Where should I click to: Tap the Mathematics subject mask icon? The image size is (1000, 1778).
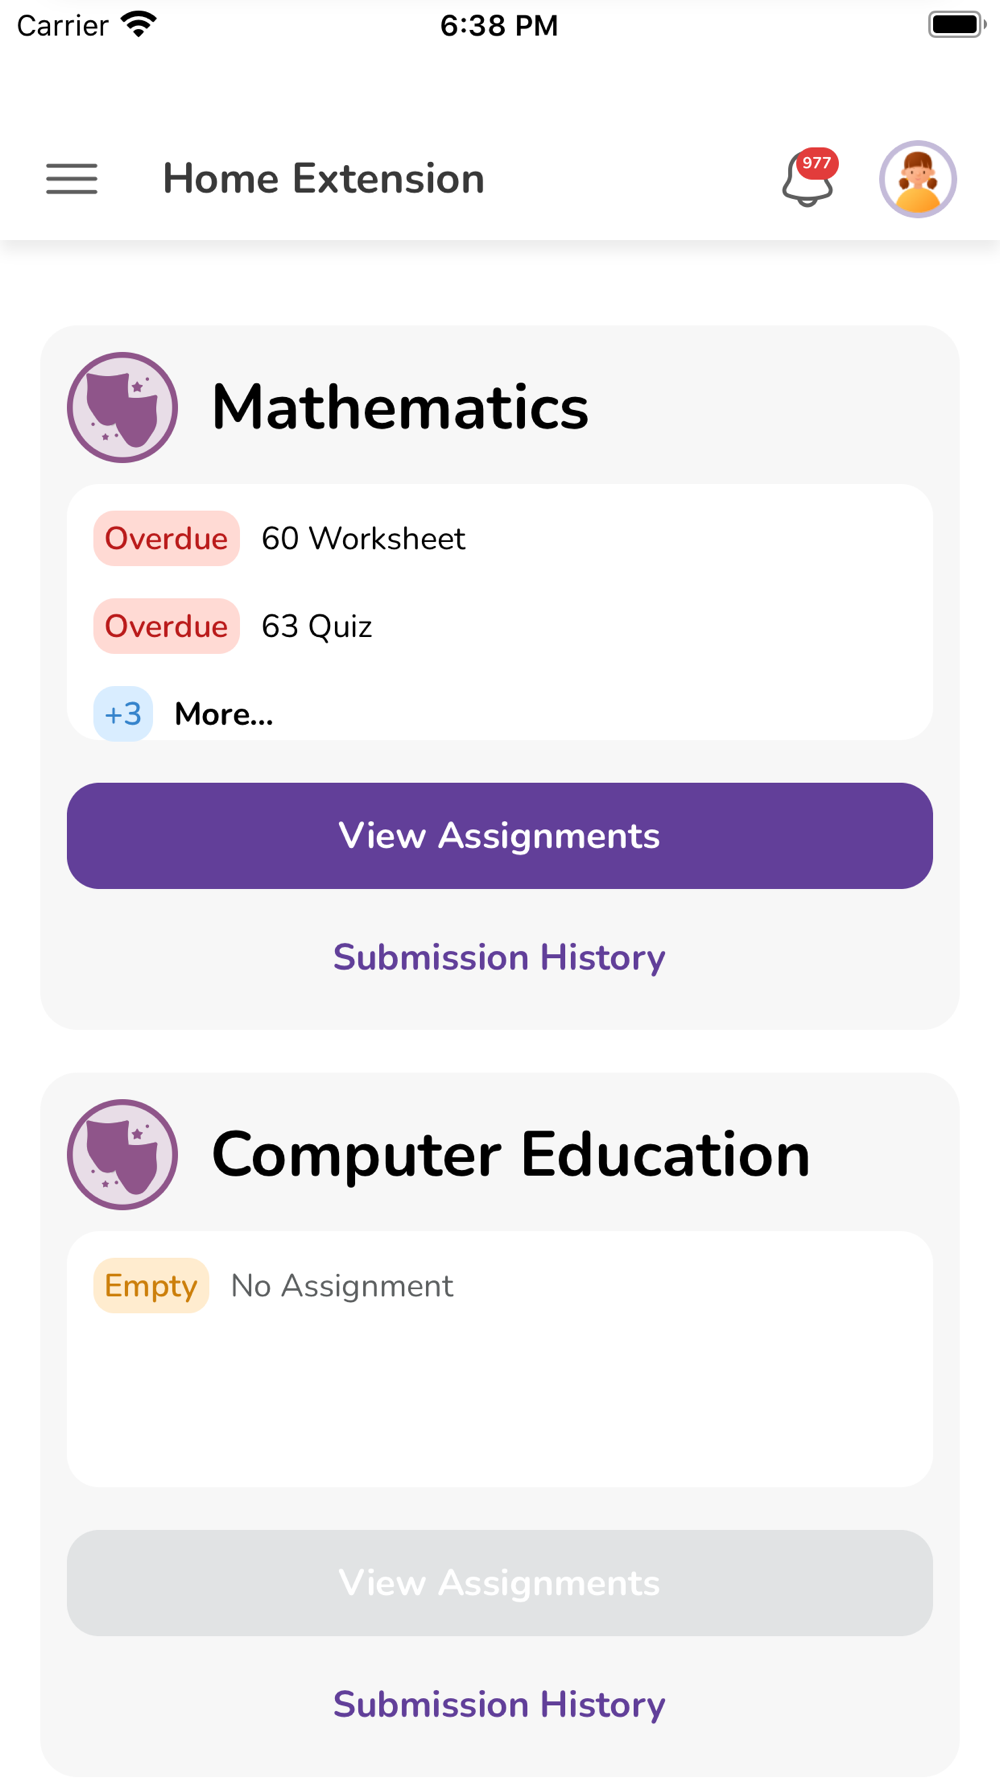tap(122, 407)
